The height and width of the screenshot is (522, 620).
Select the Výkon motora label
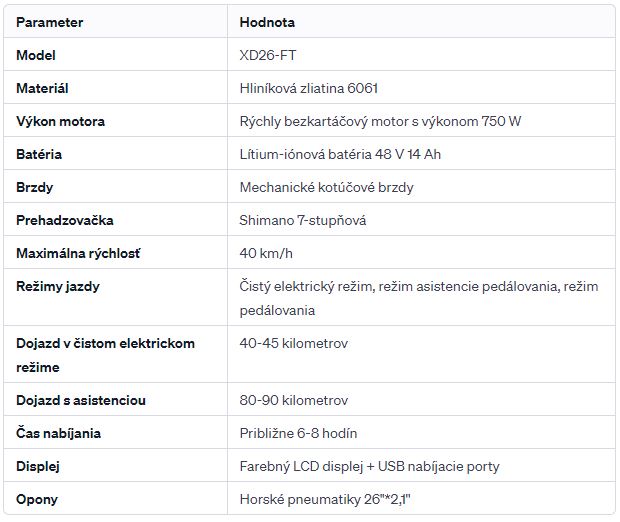click(60, 121)
